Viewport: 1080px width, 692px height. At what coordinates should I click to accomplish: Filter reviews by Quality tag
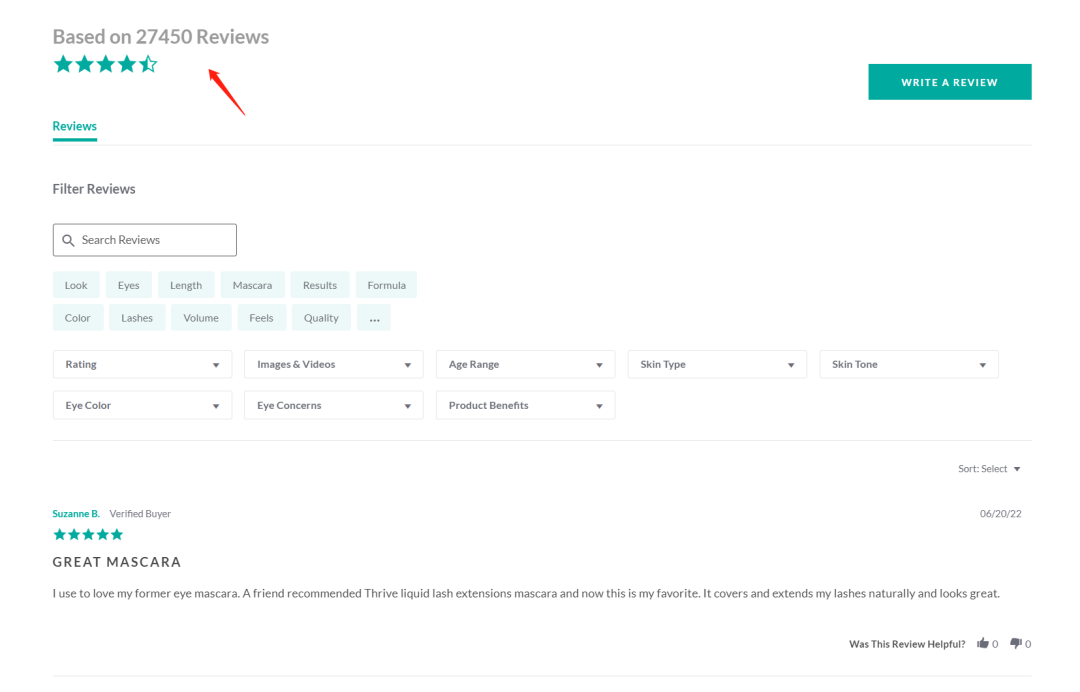pyautogui.click(x=321, y=318)
